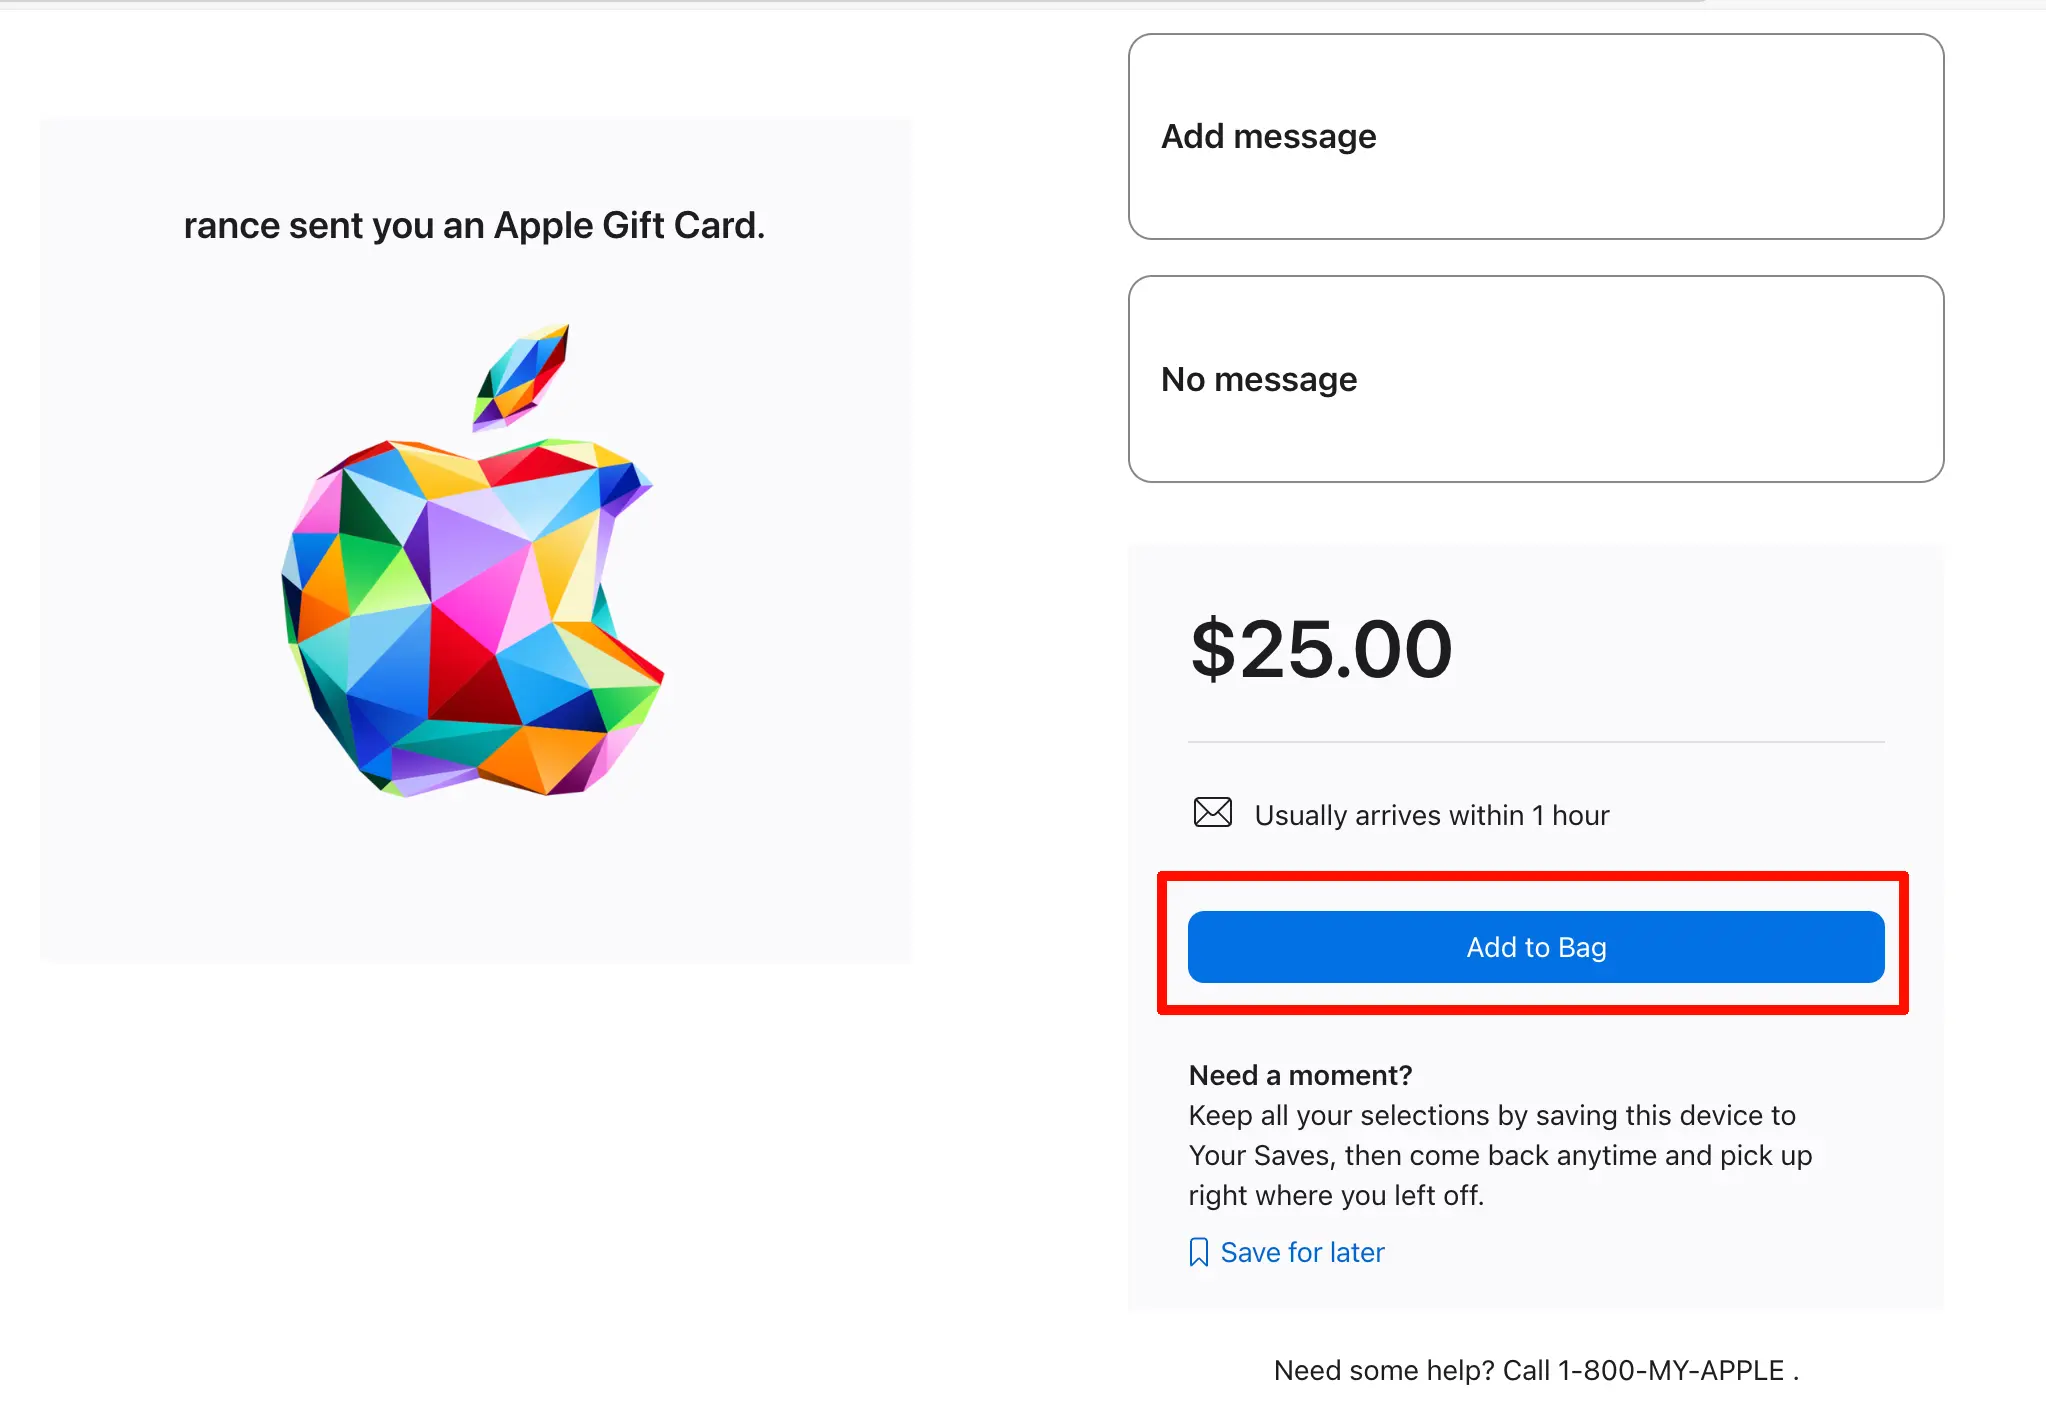This screenshot has height=1408, width=2046.
Task: Click the "Your Saves" words in the paragraph
Action: coord(1260,1156)
